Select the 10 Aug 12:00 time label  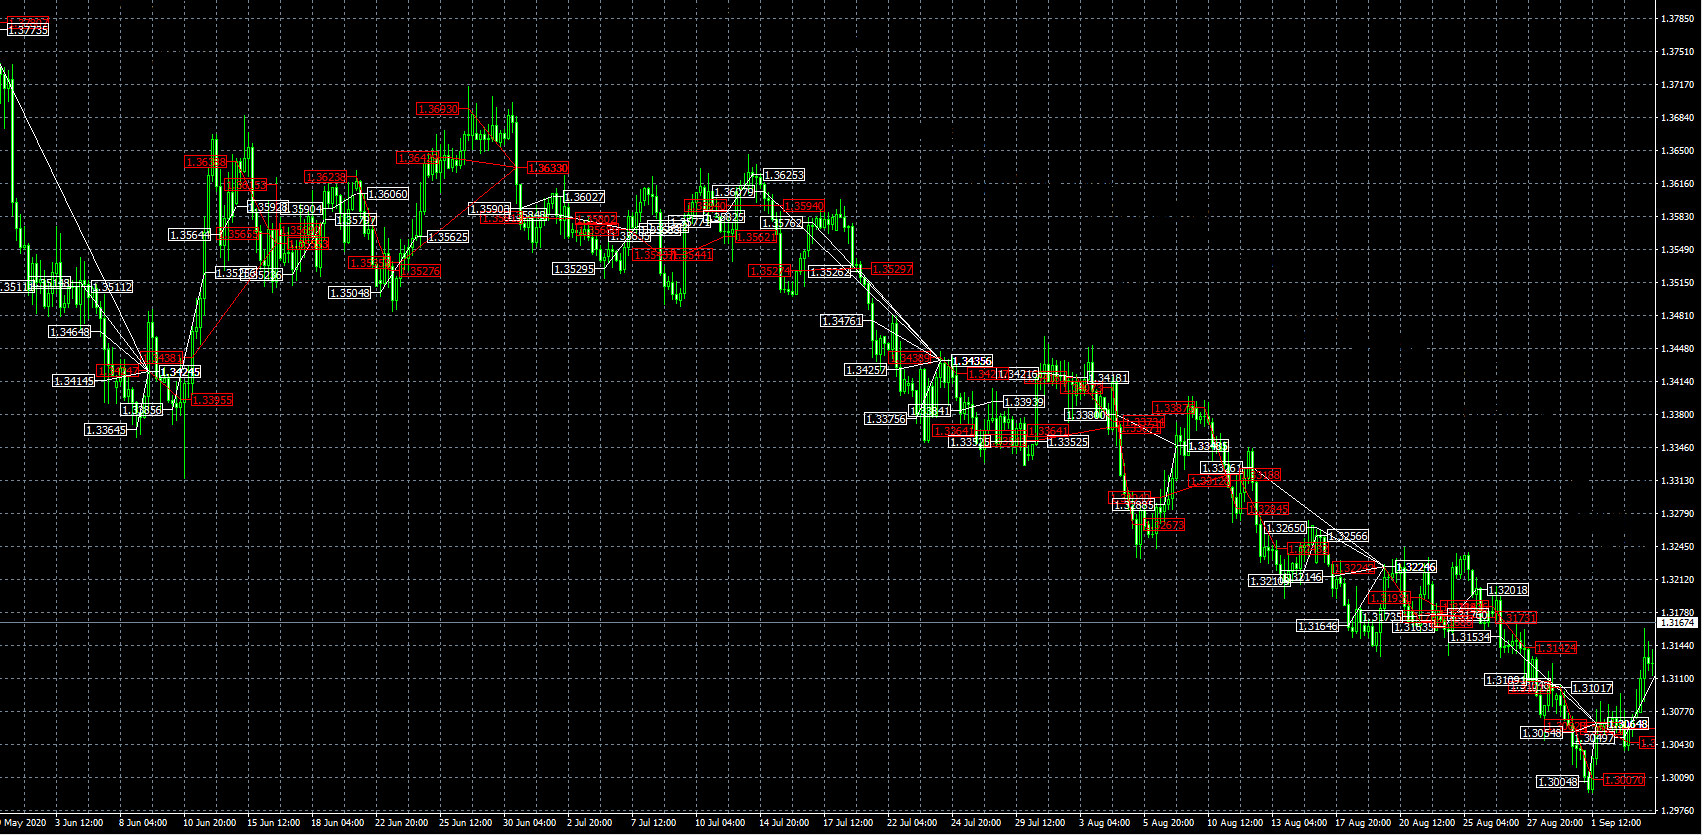[1234, 823]
